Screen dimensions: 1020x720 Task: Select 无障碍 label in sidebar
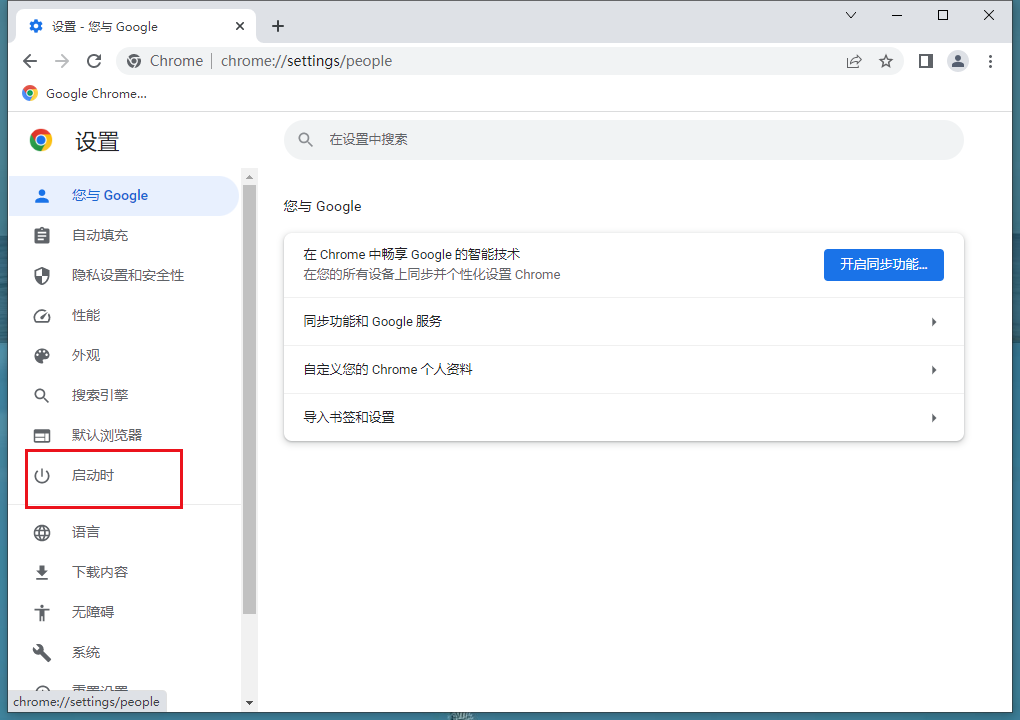[93, 612]
